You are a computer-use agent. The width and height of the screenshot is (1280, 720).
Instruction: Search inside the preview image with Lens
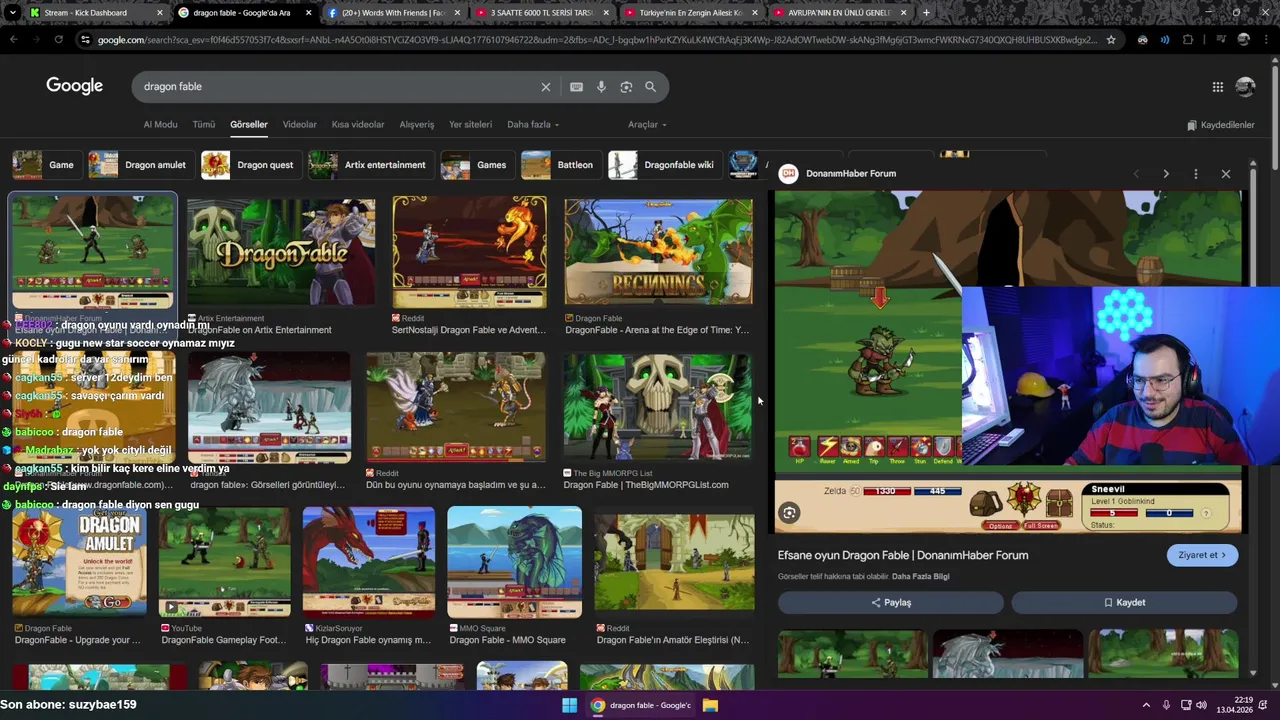click(789, 513)
